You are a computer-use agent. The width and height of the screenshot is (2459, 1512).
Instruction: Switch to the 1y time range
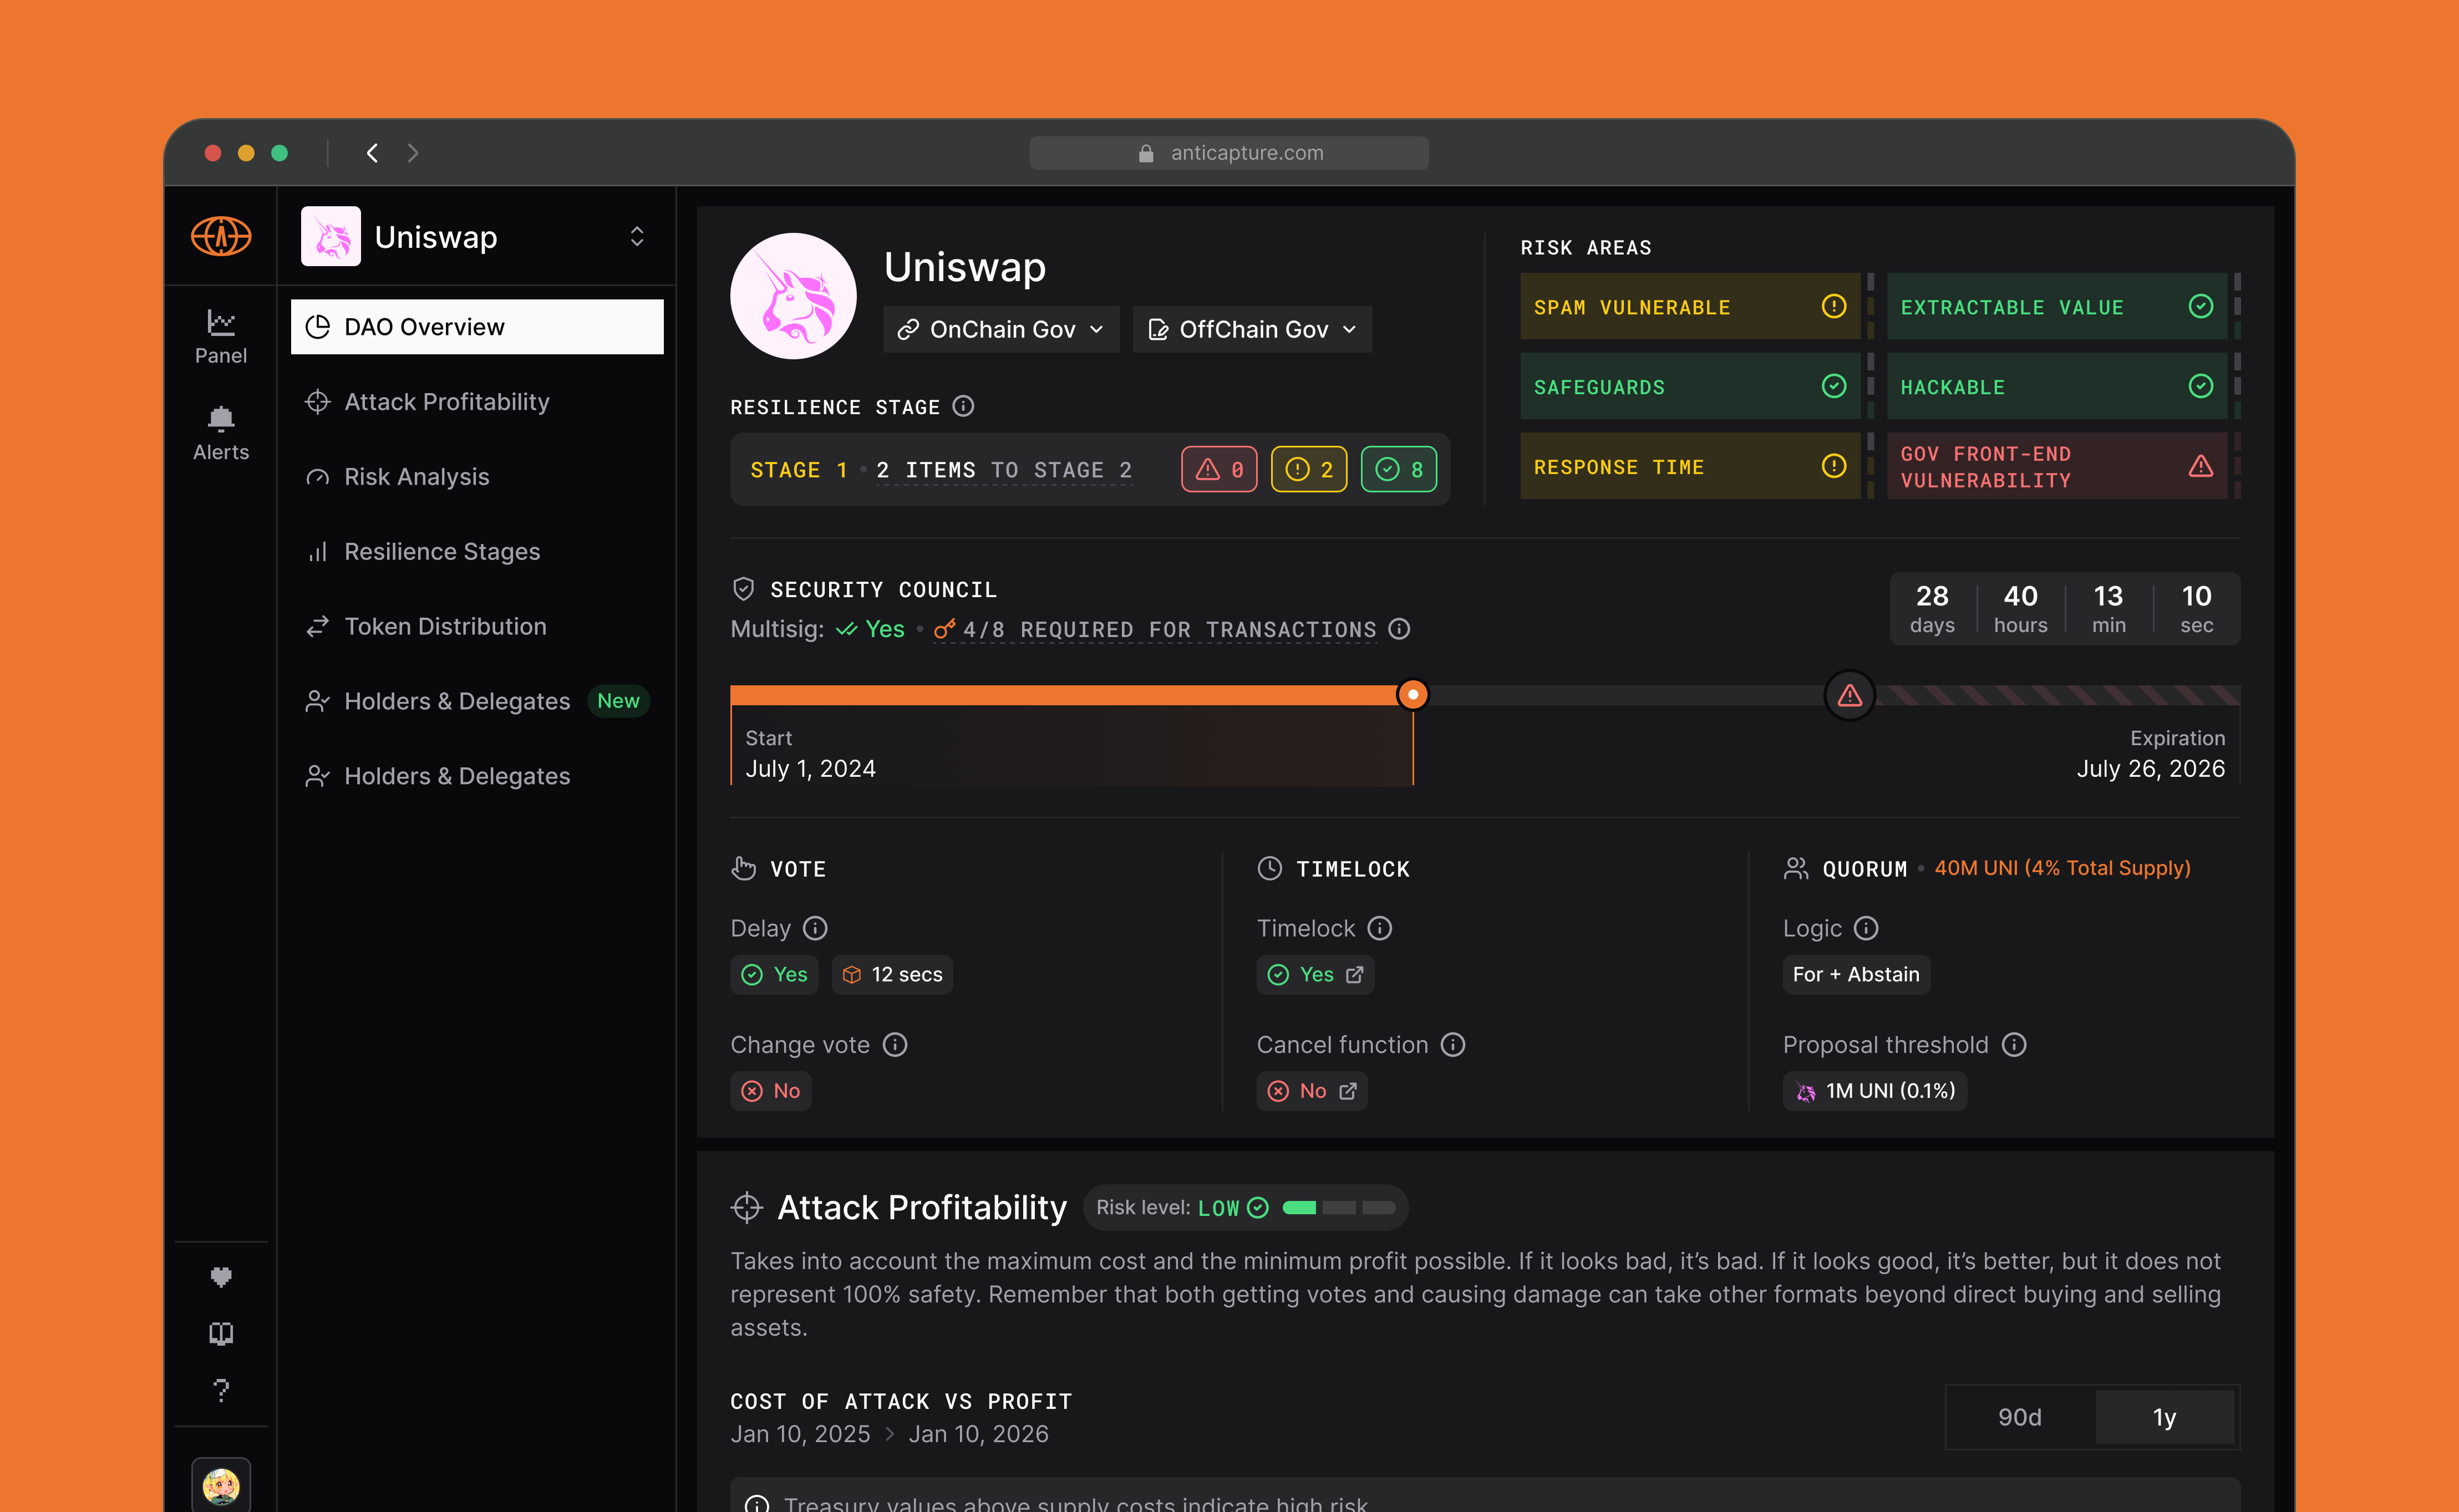2164,1417
